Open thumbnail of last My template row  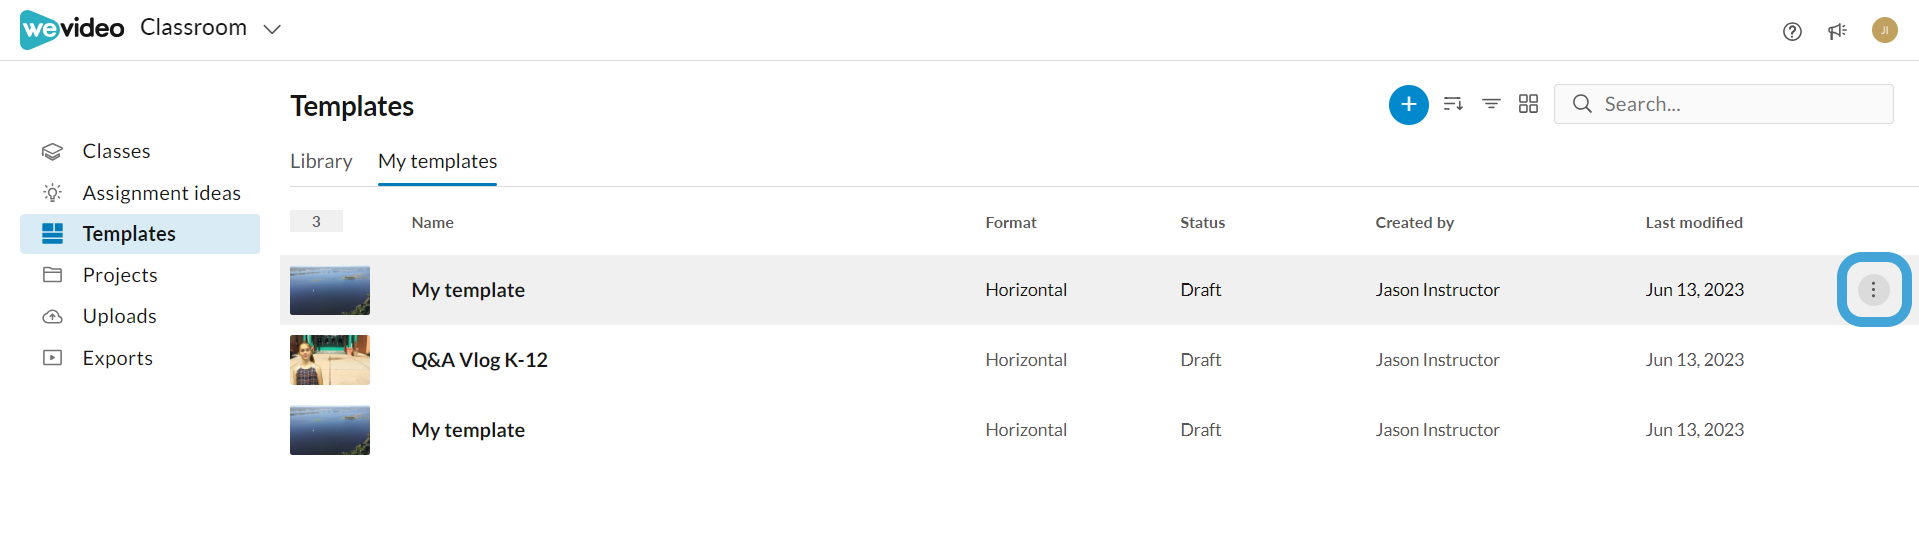(x=330, y=430)
